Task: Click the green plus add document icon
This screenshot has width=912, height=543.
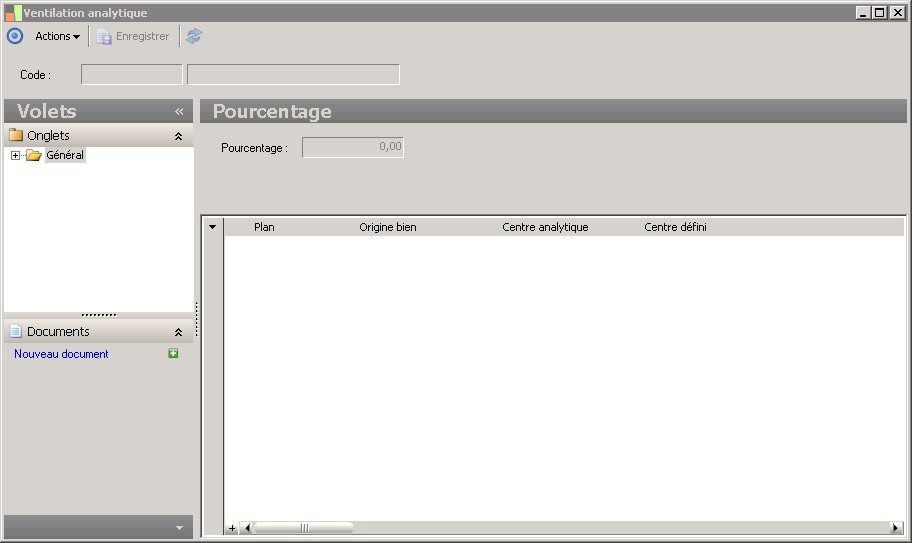Action: (x=173, y=353)
